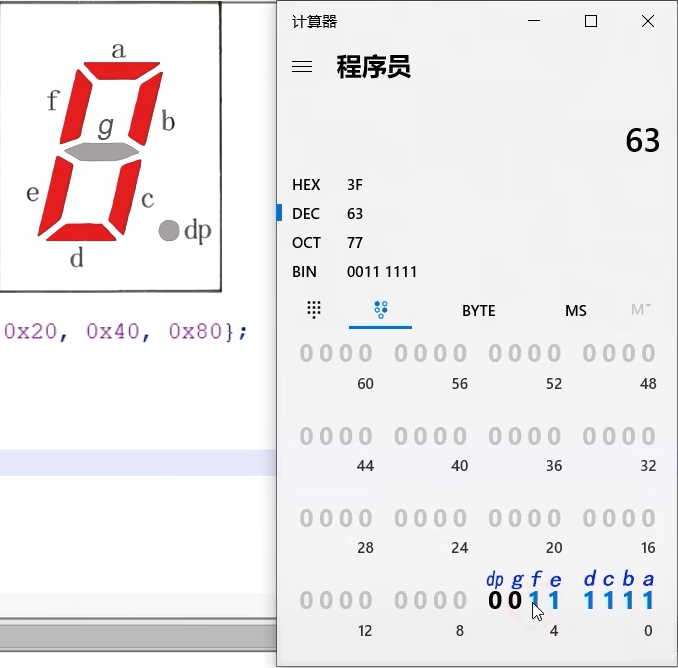Switch to the full keypad icon
This screenshot has width=678, height=668.
[314, 310]
